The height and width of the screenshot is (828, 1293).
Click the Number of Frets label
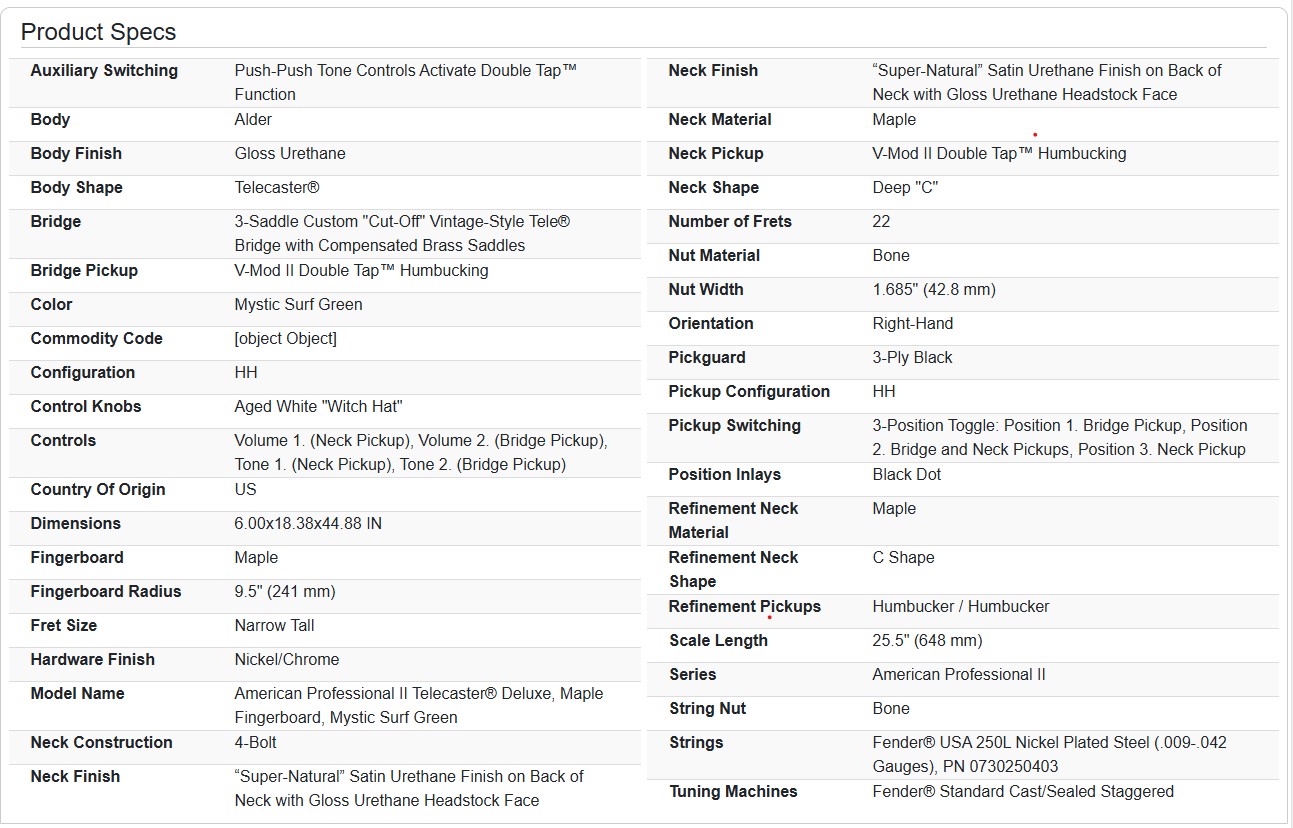[x=730, y=222]
